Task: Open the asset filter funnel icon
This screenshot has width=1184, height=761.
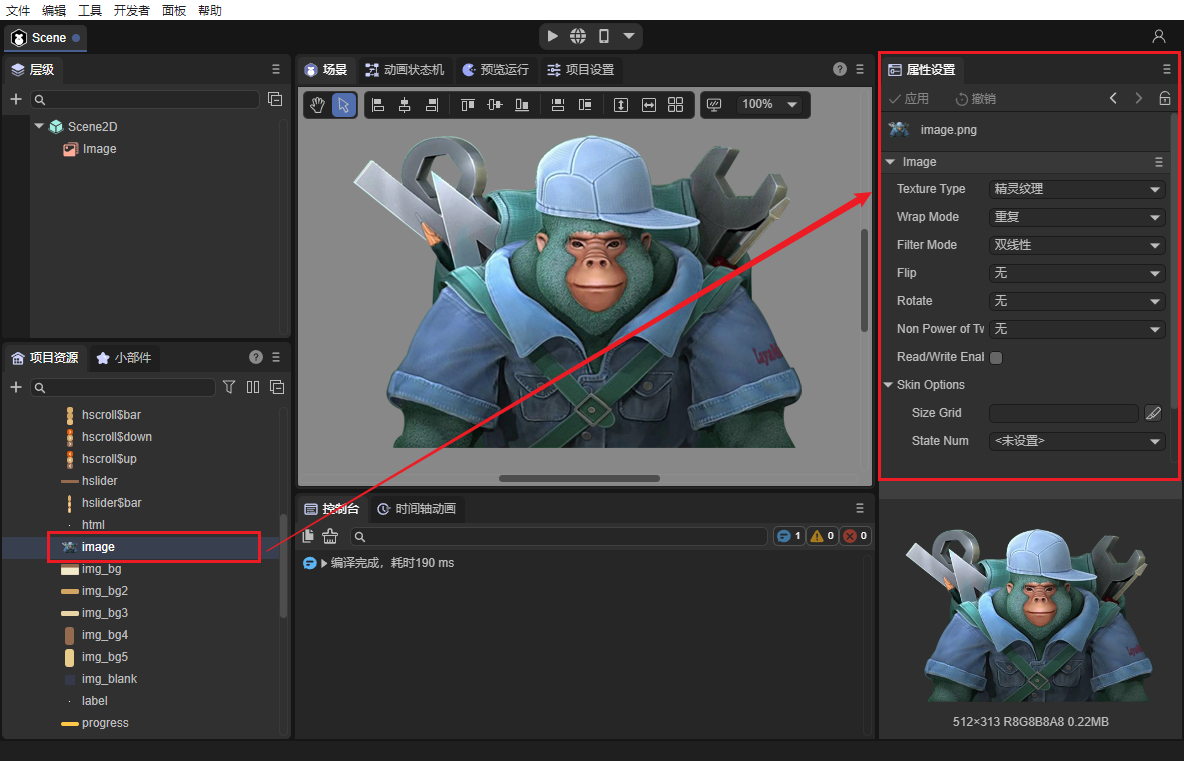Action: coord(229,387)
